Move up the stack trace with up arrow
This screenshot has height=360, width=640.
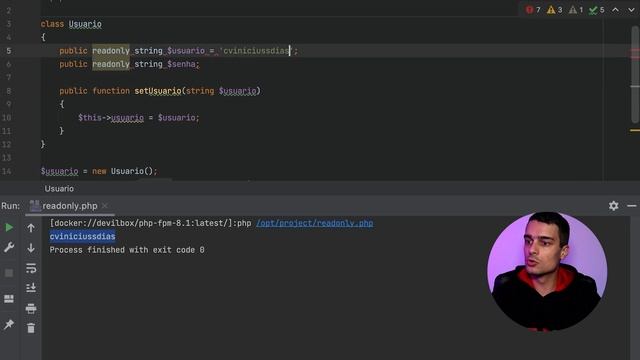pyautogui.click(x=31, y=228)
